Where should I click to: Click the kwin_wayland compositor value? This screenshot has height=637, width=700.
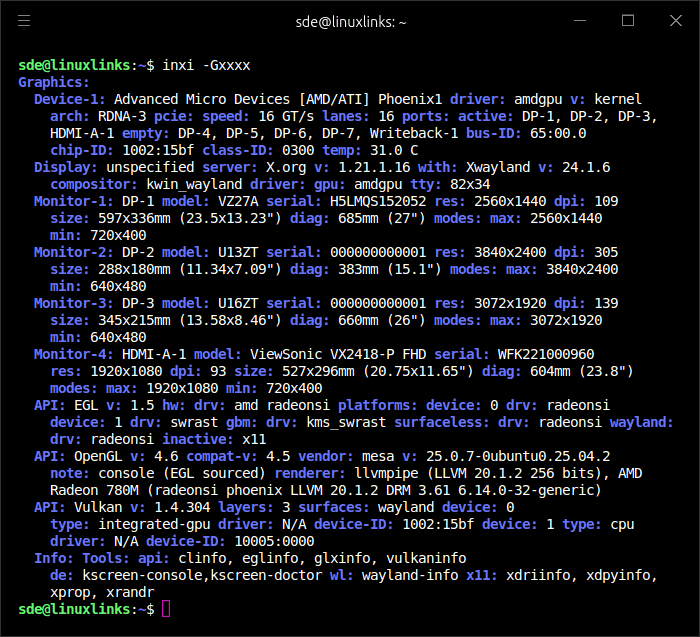coord(190,184)
